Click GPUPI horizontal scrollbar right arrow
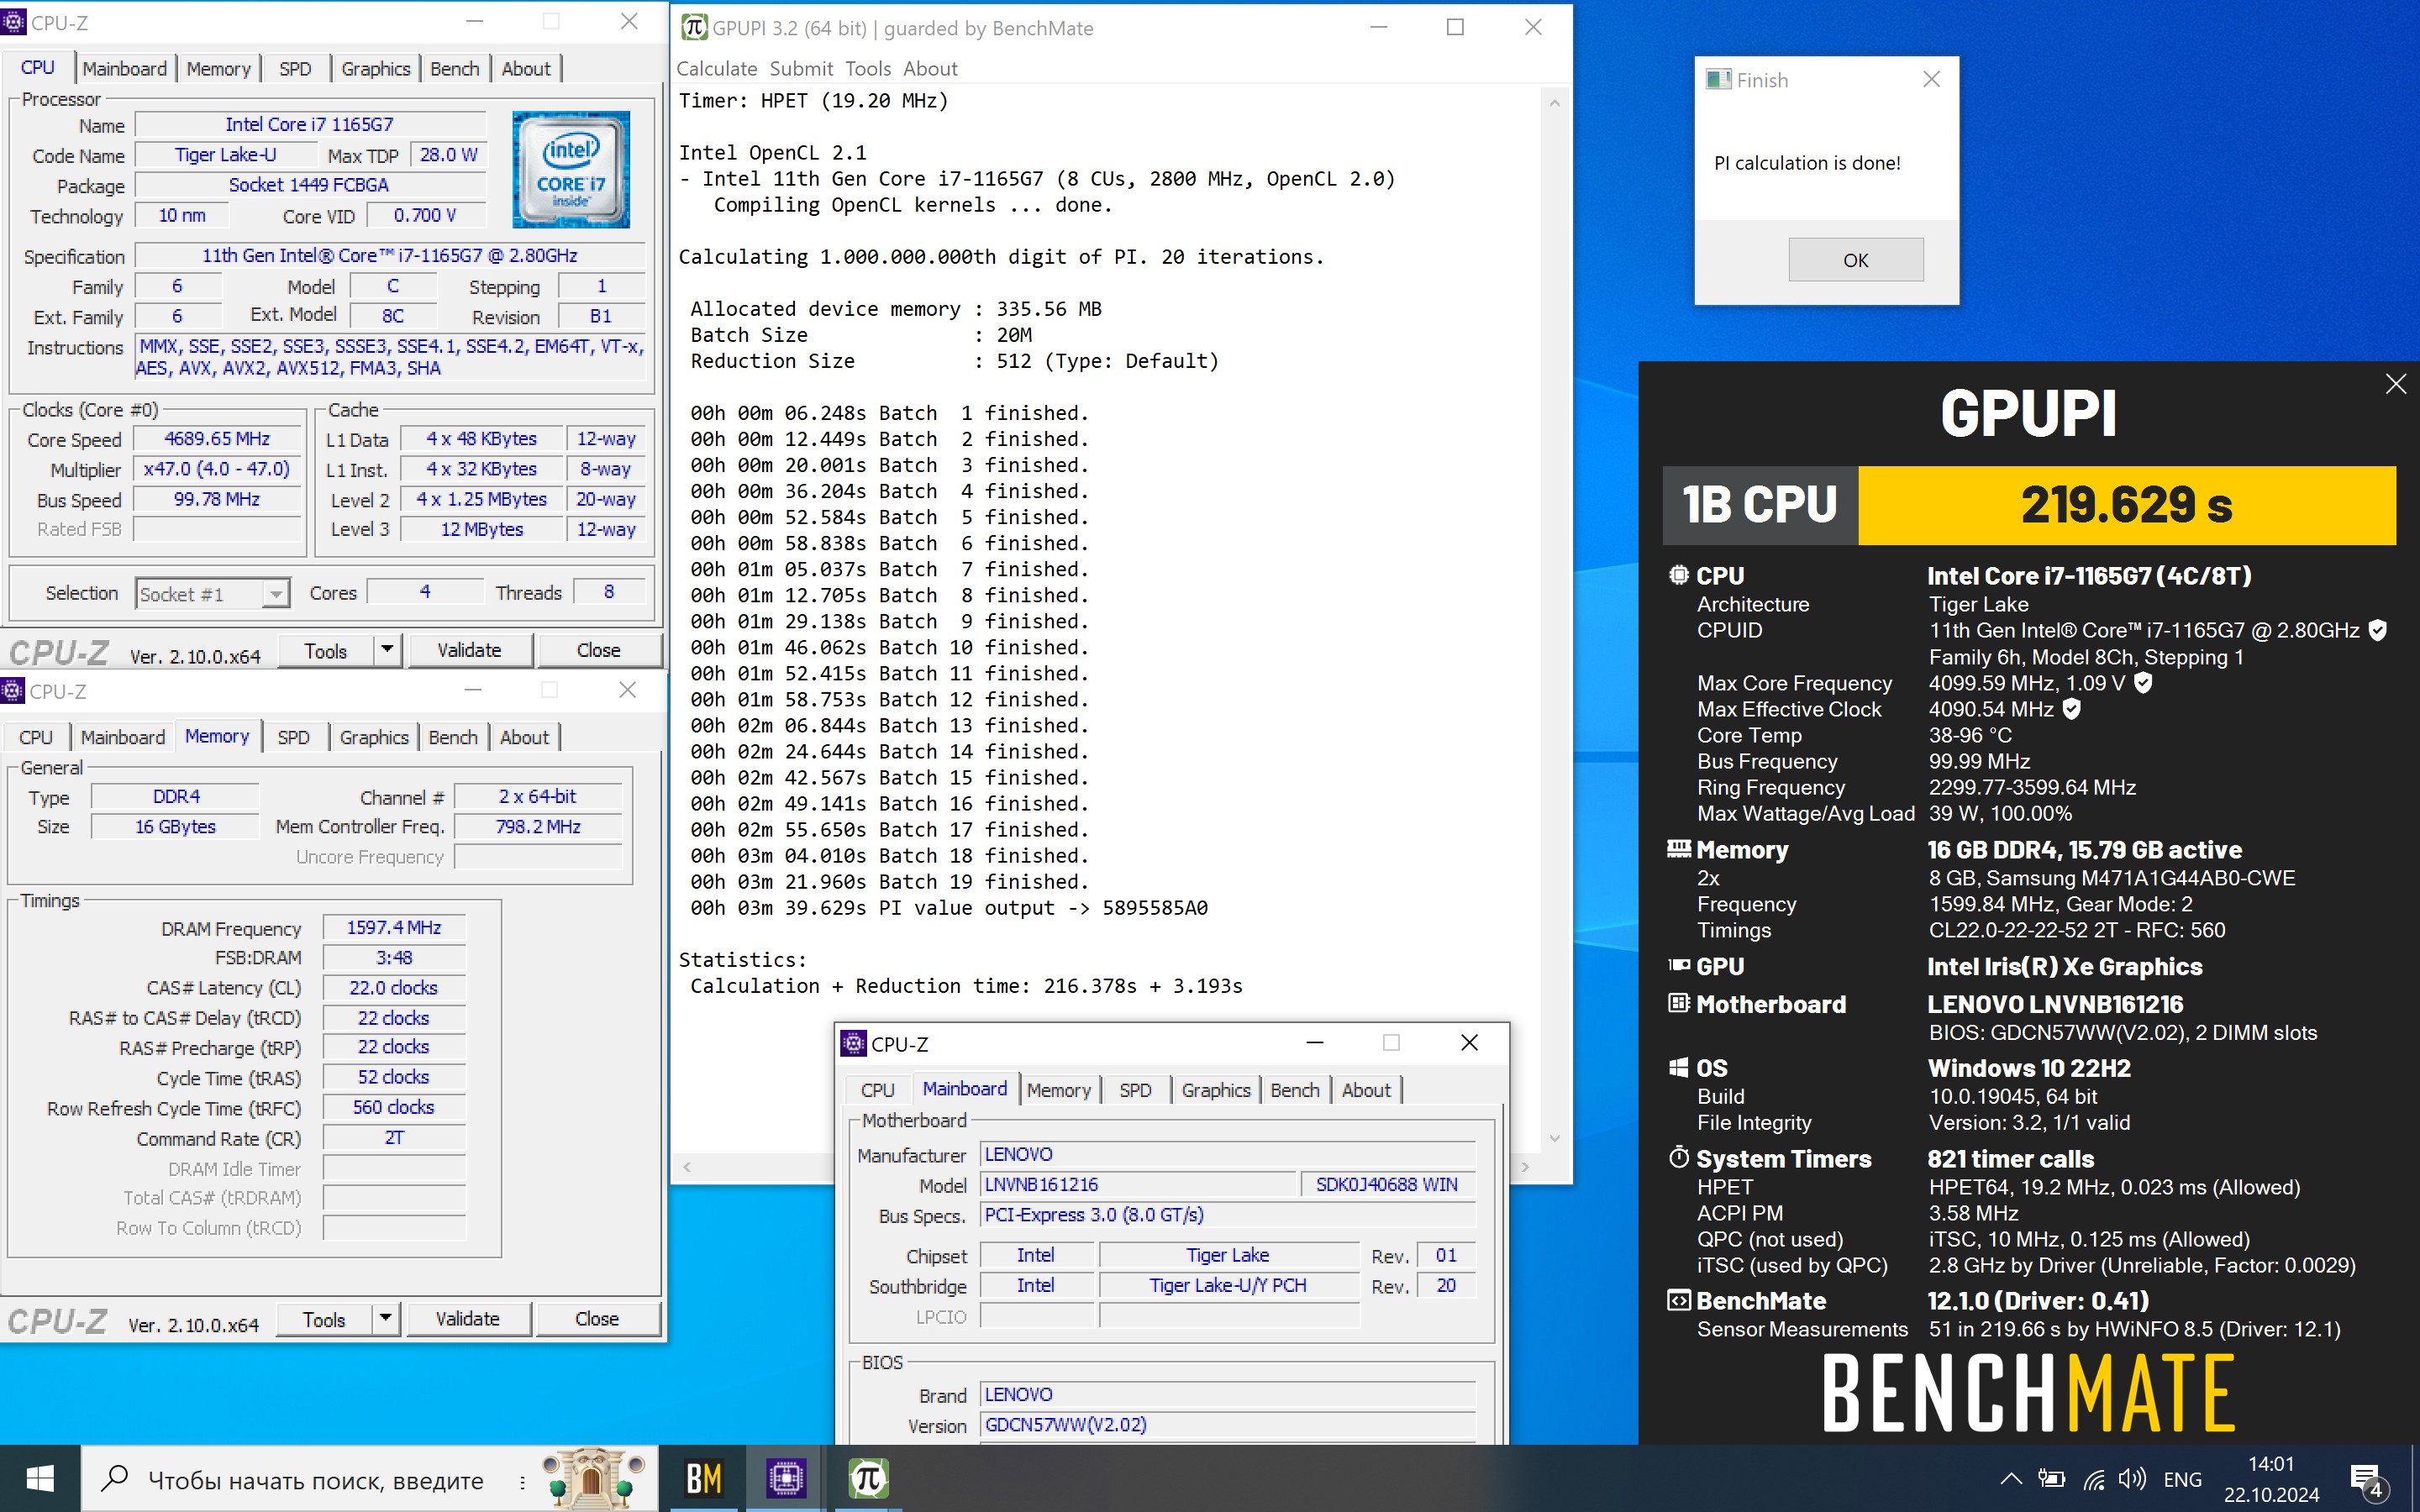The height and width of the screenshot is (1512, 2420). (x=1525, y=1166)
